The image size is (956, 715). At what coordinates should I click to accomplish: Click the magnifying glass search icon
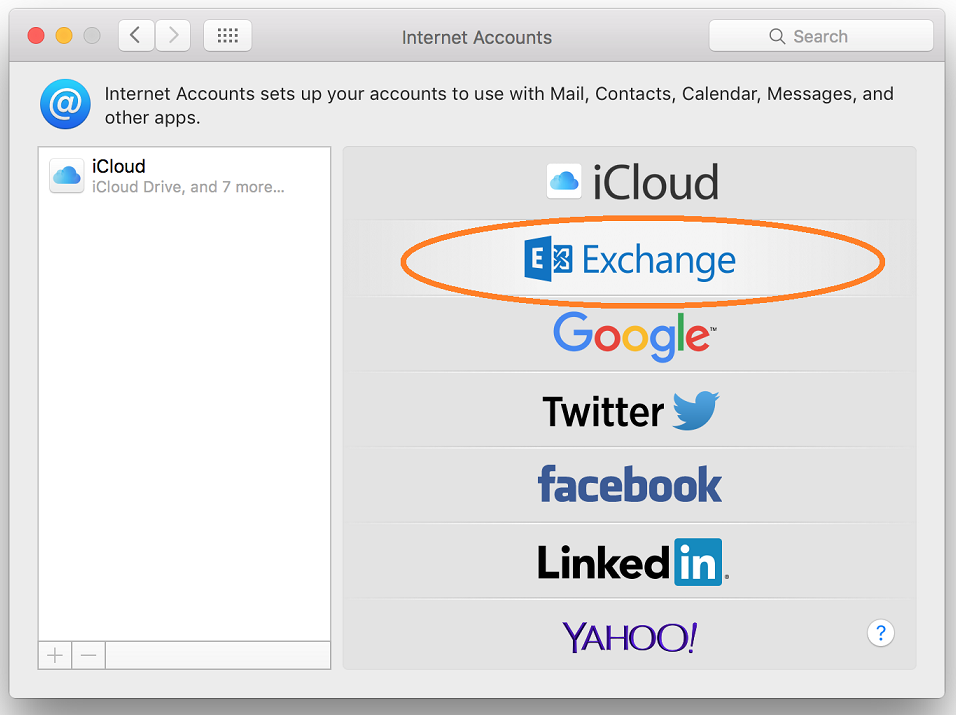coord(777,37)
